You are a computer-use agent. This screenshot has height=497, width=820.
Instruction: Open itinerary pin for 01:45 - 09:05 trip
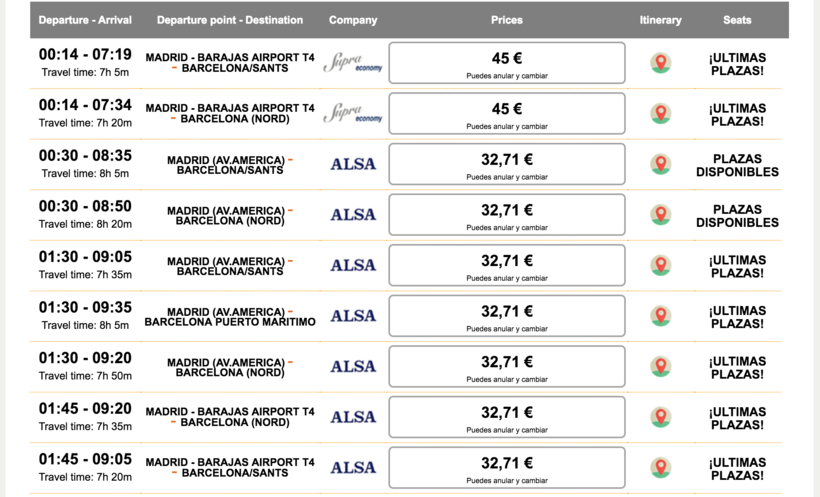[660, 467]
